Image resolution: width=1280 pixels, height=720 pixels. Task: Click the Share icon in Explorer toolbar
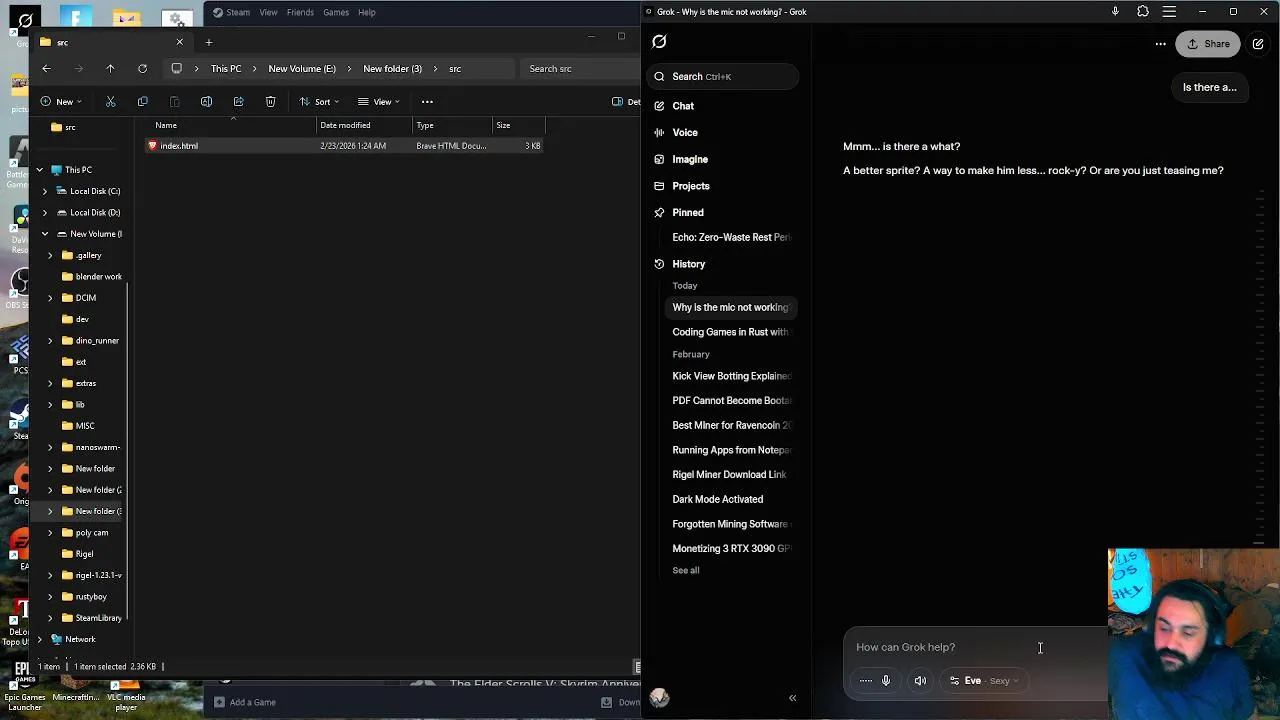(238, 101)
